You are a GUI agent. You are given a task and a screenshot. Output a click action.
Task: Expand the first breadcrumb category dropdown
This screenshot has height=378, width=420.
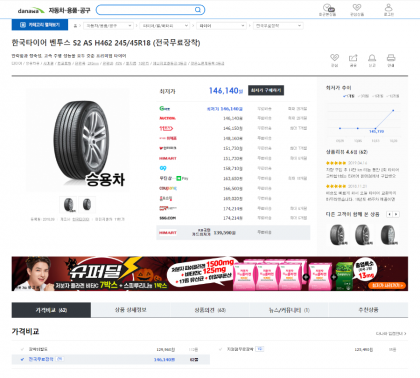pyautogui.click(x=108, y=26)
